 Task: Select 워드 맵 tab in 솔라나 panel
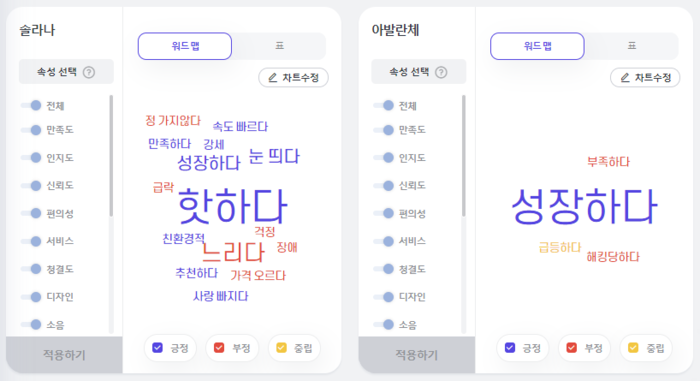[185, 46]
